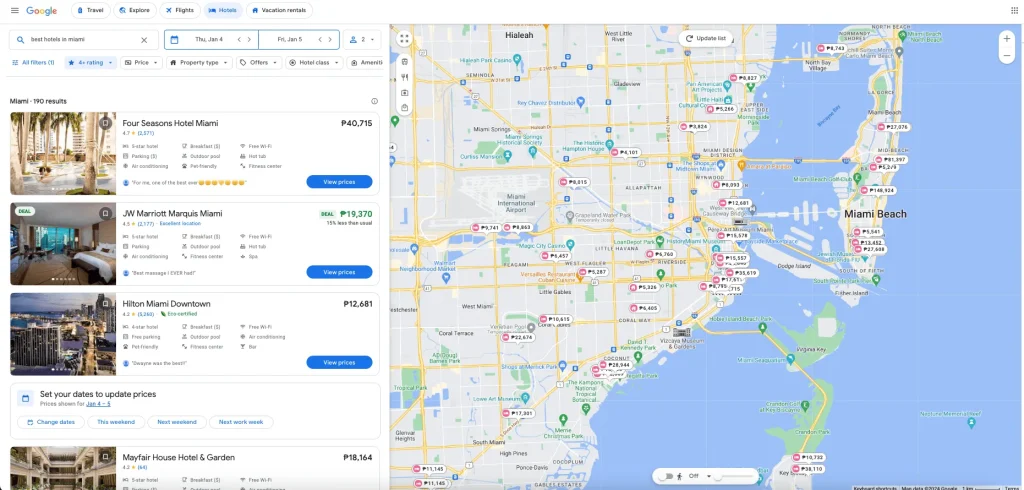Open the Amenities filter dropdown
This screenshot has height=490, width=1024.
pos(366,63)
